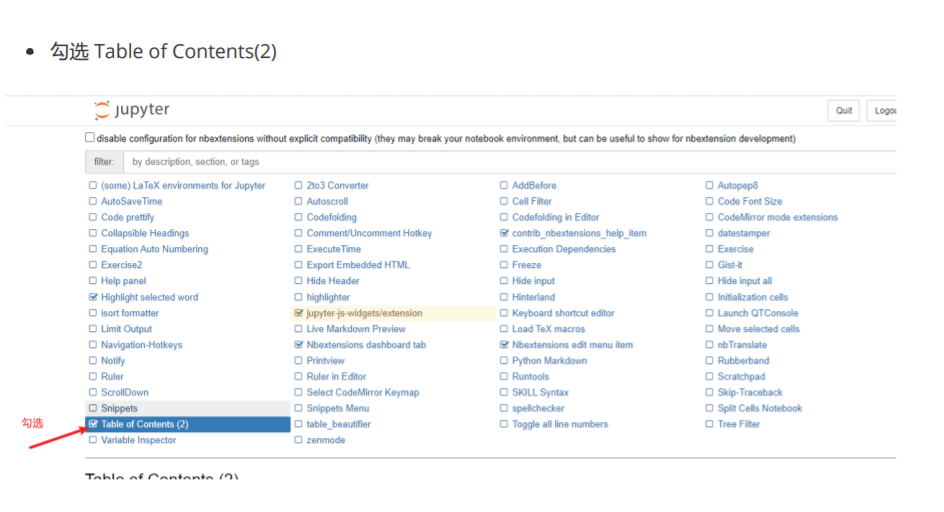Open Comment/Uncomment Hotkey extension
The image size is (944, 512).
tap(369, 233)
